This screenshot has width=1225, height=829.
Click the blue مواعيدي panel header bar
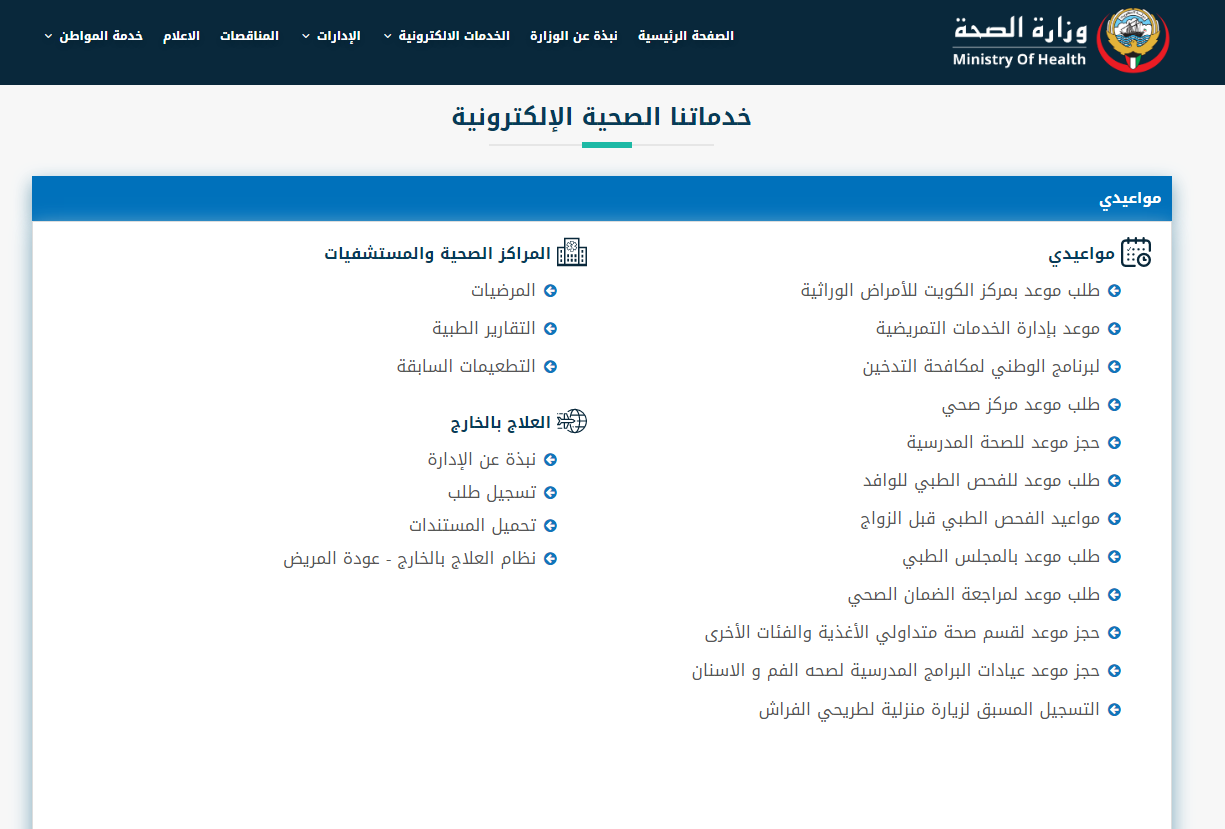tap(601, 198)
